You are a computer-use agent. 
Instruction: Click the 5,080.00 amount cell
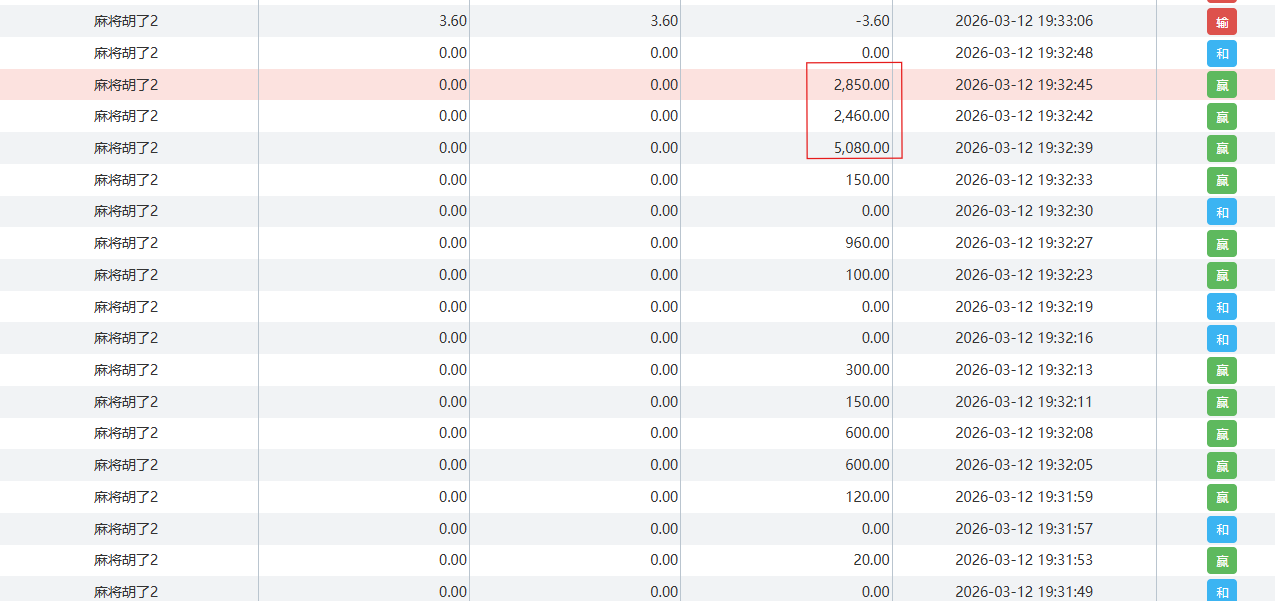click(861, 148)
